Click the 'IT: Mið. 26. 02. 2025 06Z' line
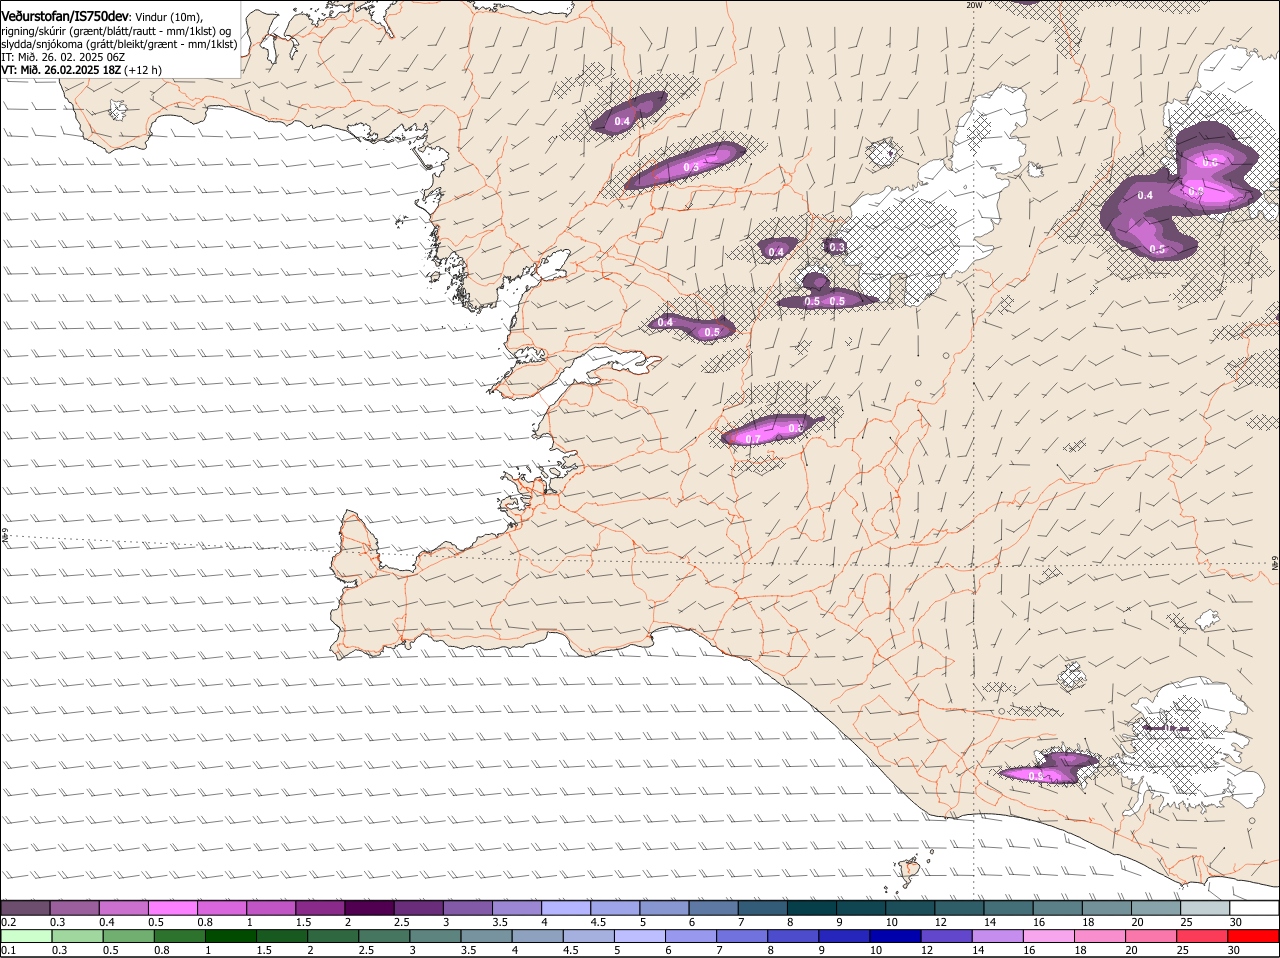Screen dimensions: 1280x958 coord(63,57)
